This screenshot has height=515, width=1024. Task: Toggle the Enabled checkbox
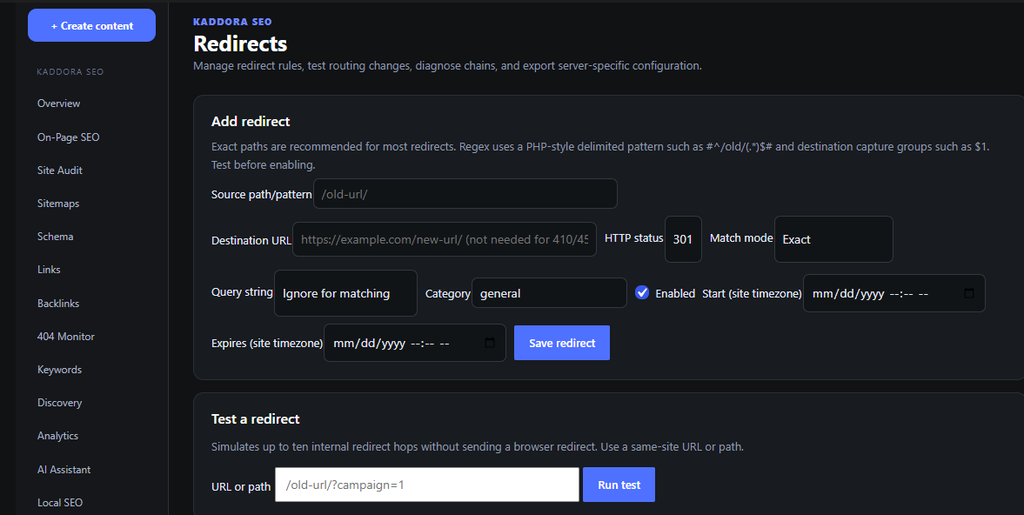pyautogui.click(x=642, y=292)
